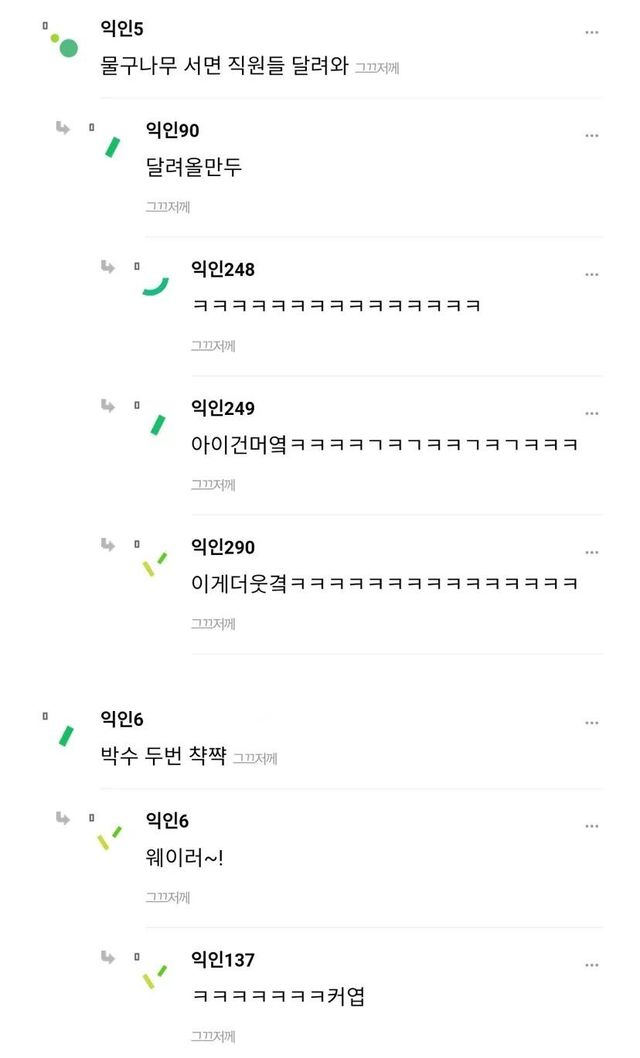Open more options for 익인90's reply
This screenshot has width=640, height=1058.
[592, 135]
